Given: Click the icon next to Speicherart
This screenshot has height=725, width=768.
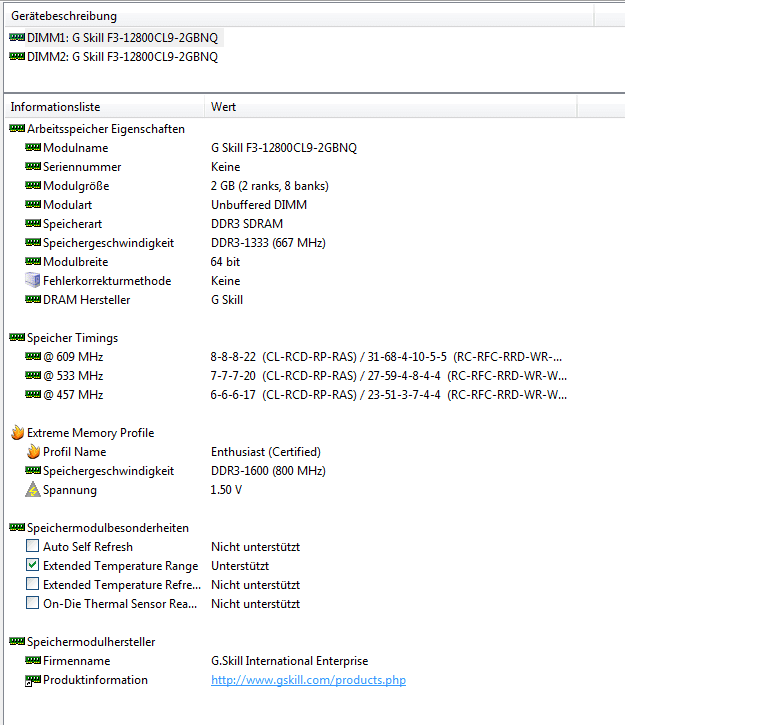Looking at the screenshot, I should click(33, 223).
